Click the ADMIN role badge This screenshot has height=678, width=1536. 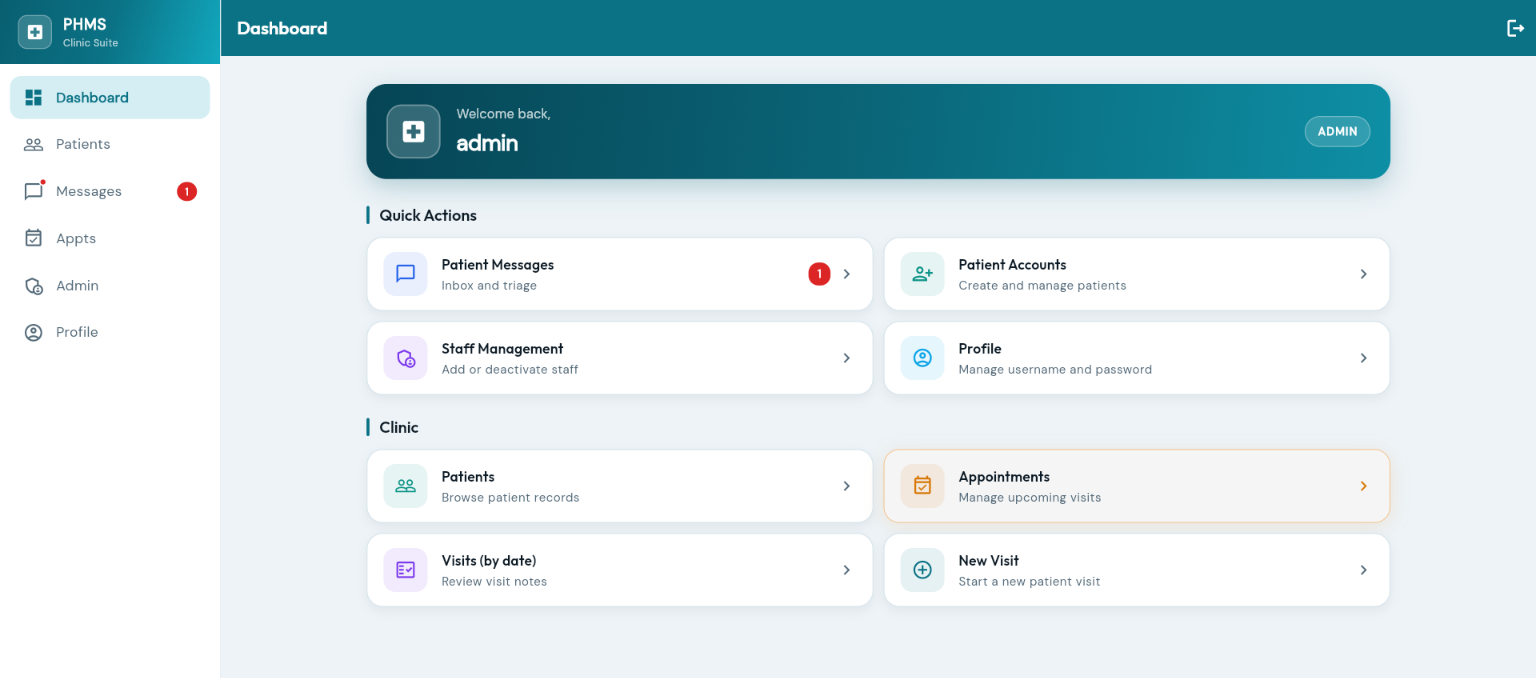point(1337,131)
